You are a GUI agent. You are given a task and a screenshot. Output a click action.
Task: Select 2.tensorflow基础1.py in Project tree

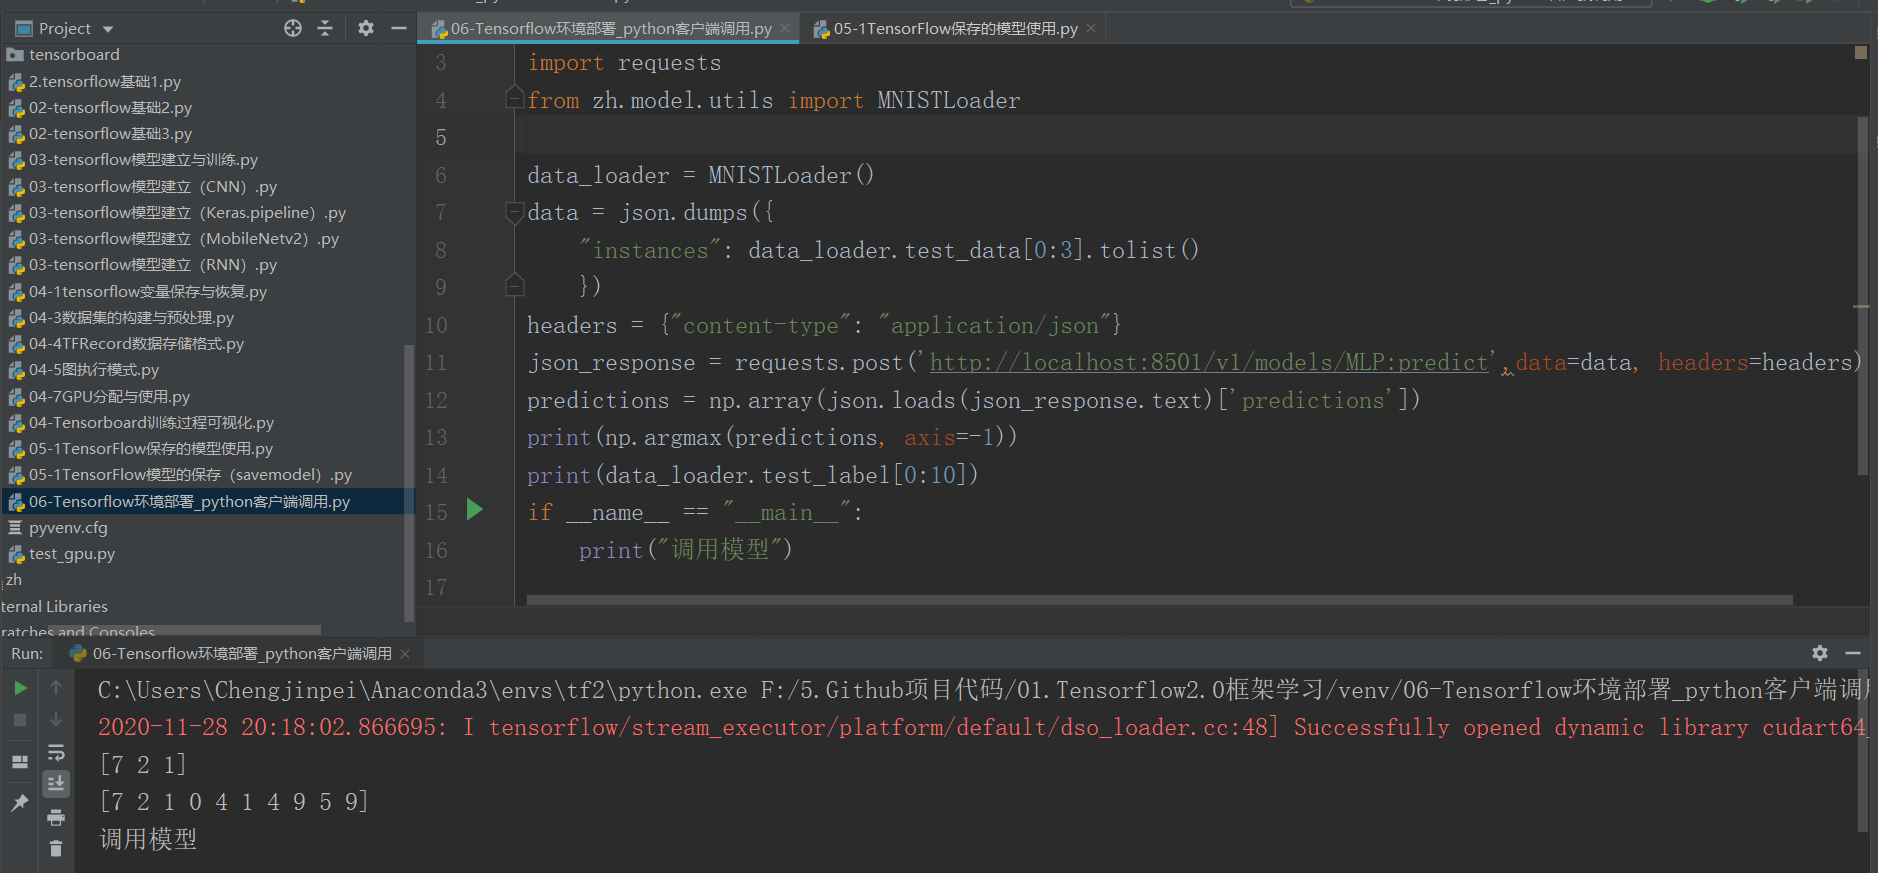pos(105,82)
